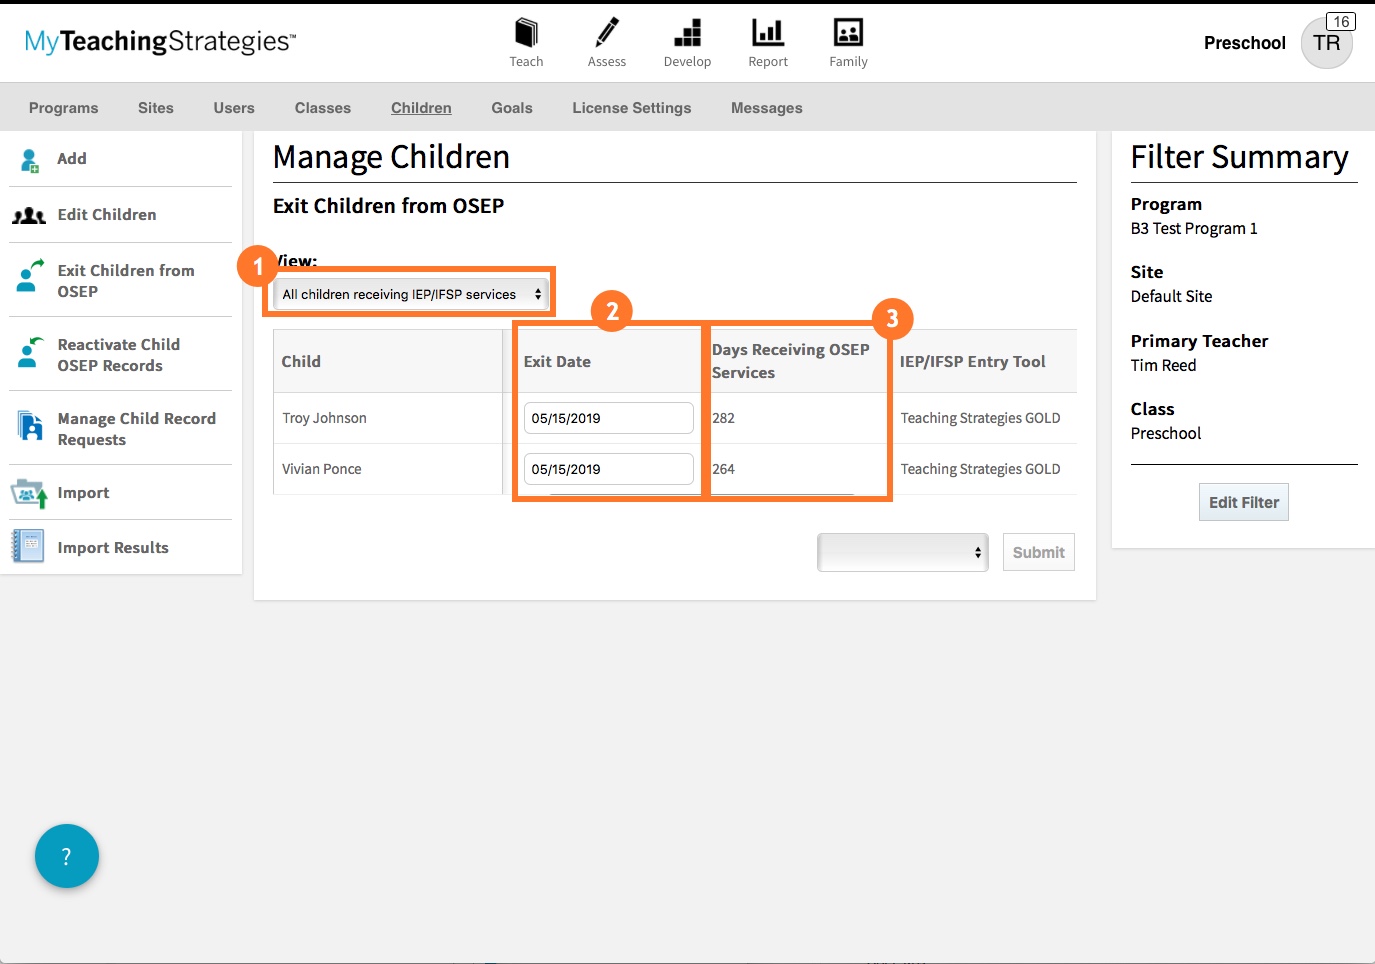Screen dimensions: 1375x964
Task: Open the empty dropdown beside Submit
Action: pyautogui.click(x=902, y=552)
